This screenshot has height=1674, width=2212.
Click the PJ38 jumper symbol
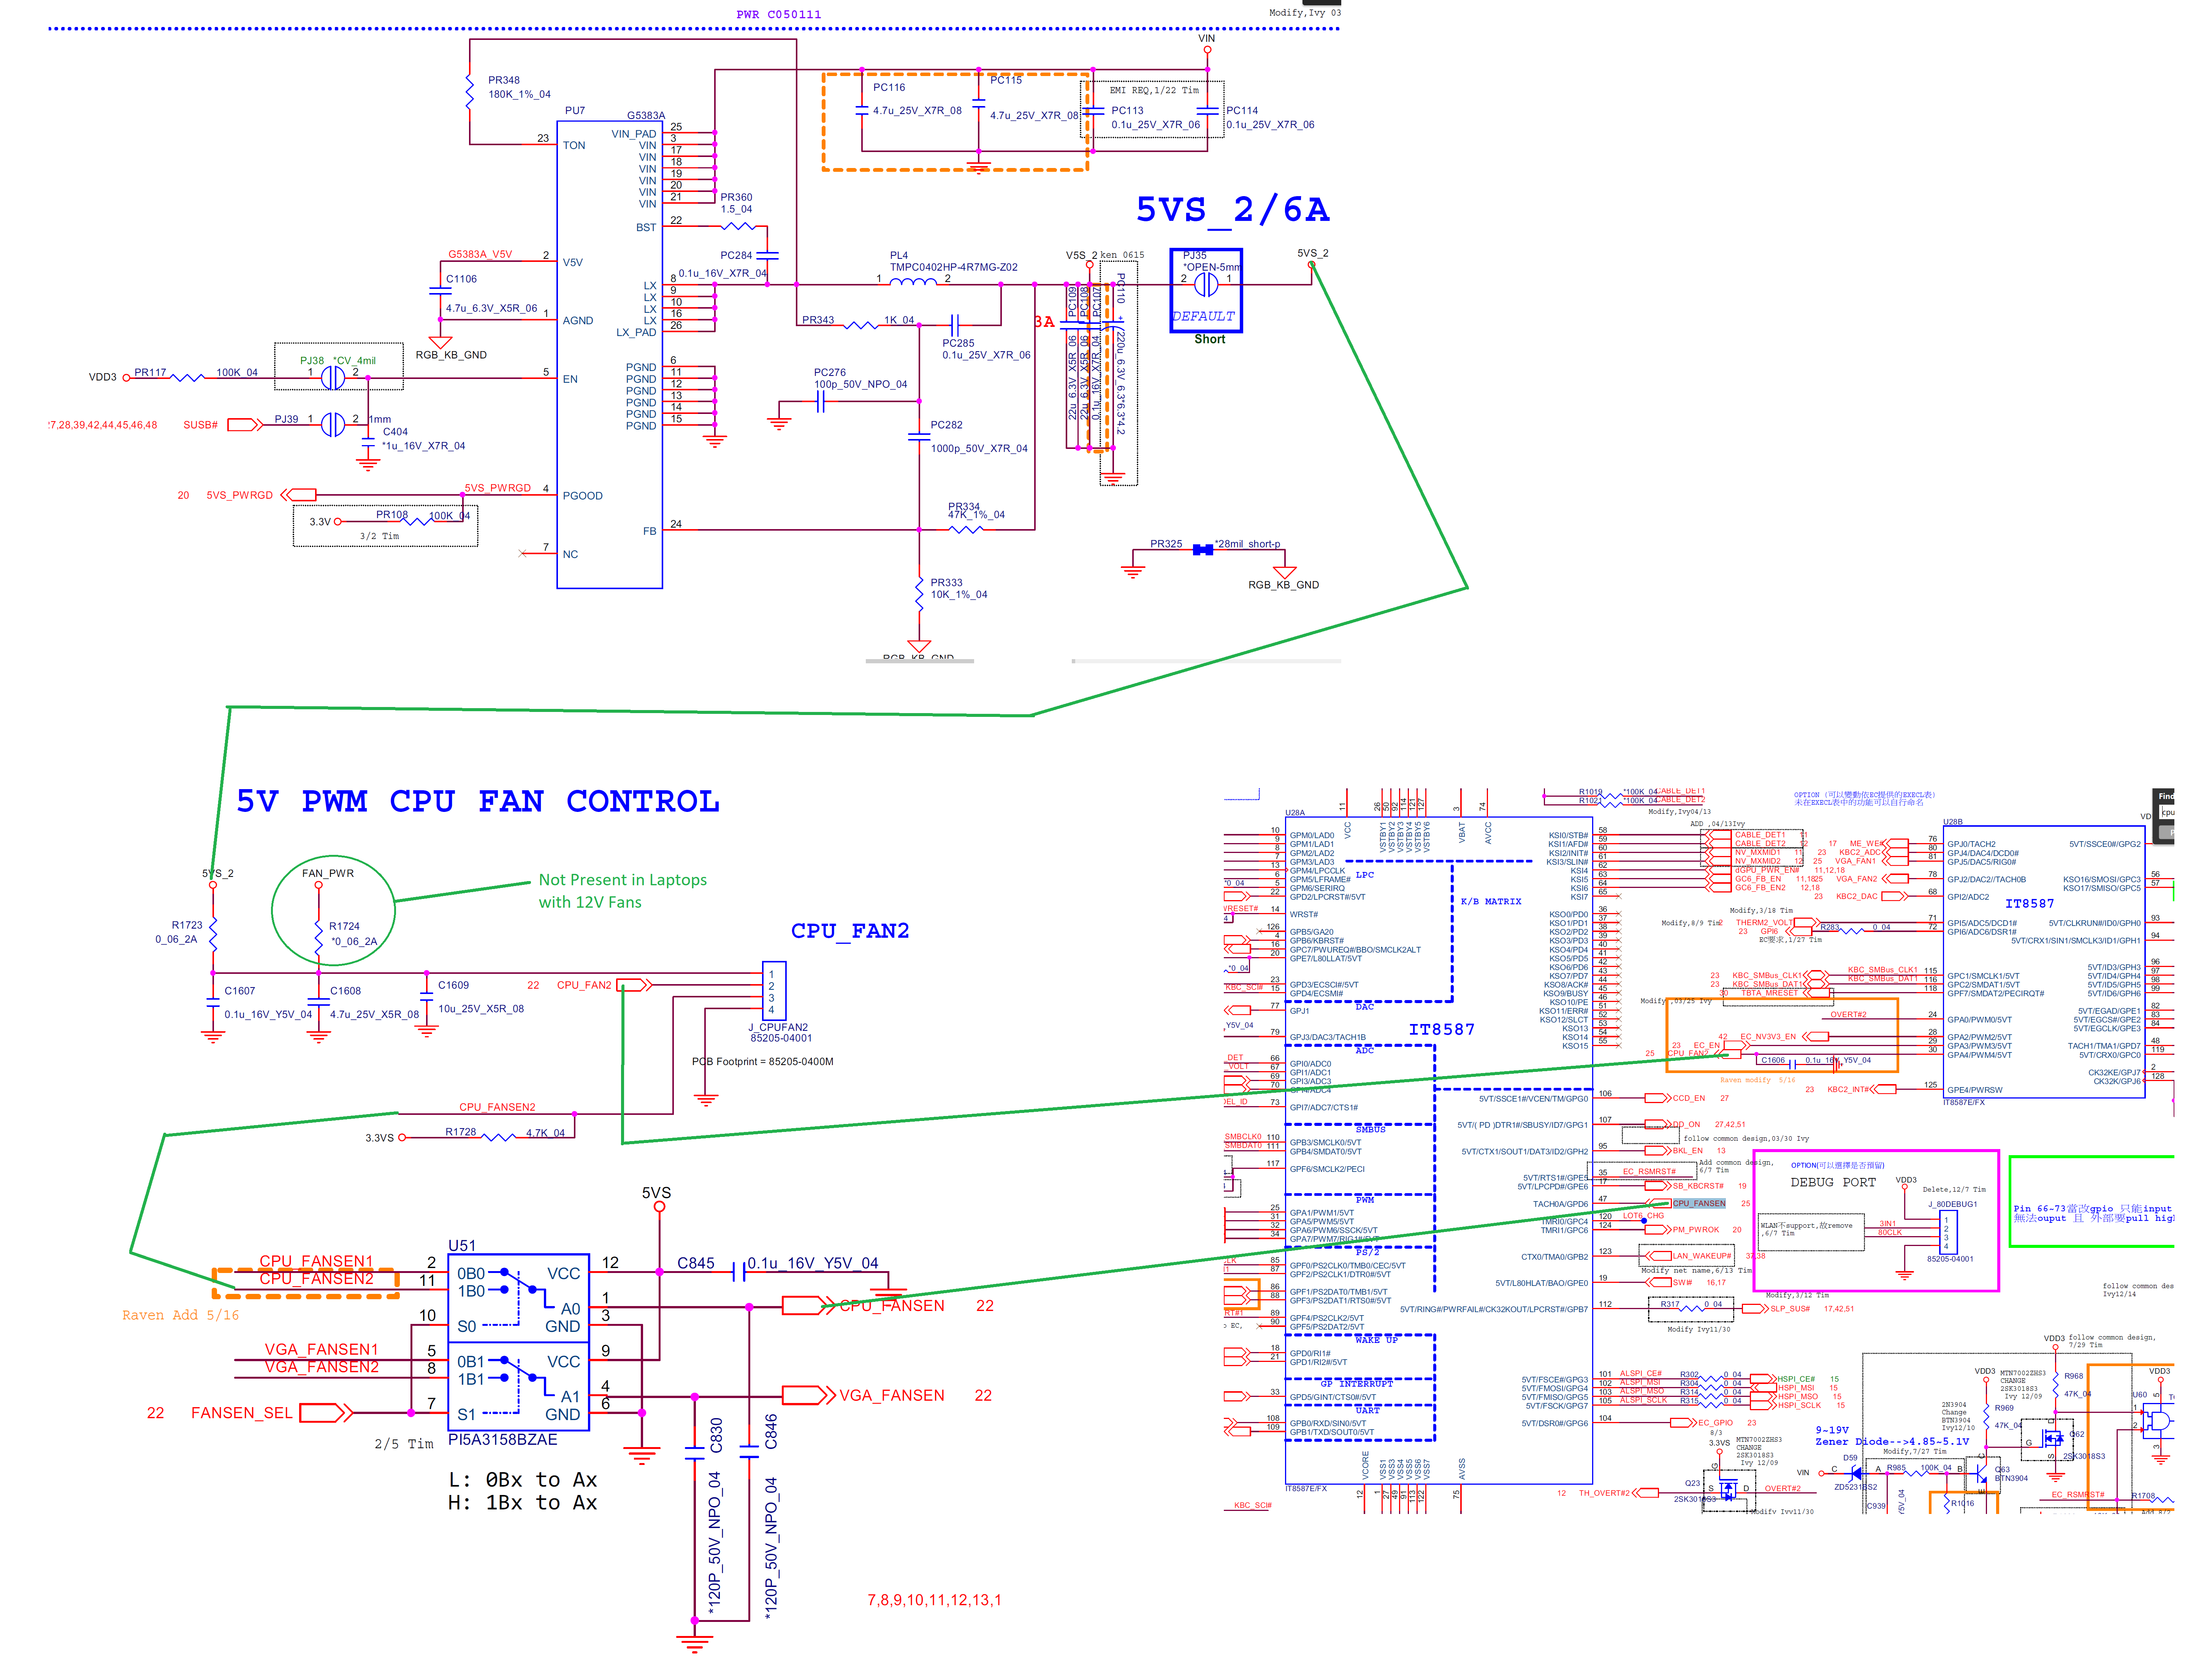[333, 378]
